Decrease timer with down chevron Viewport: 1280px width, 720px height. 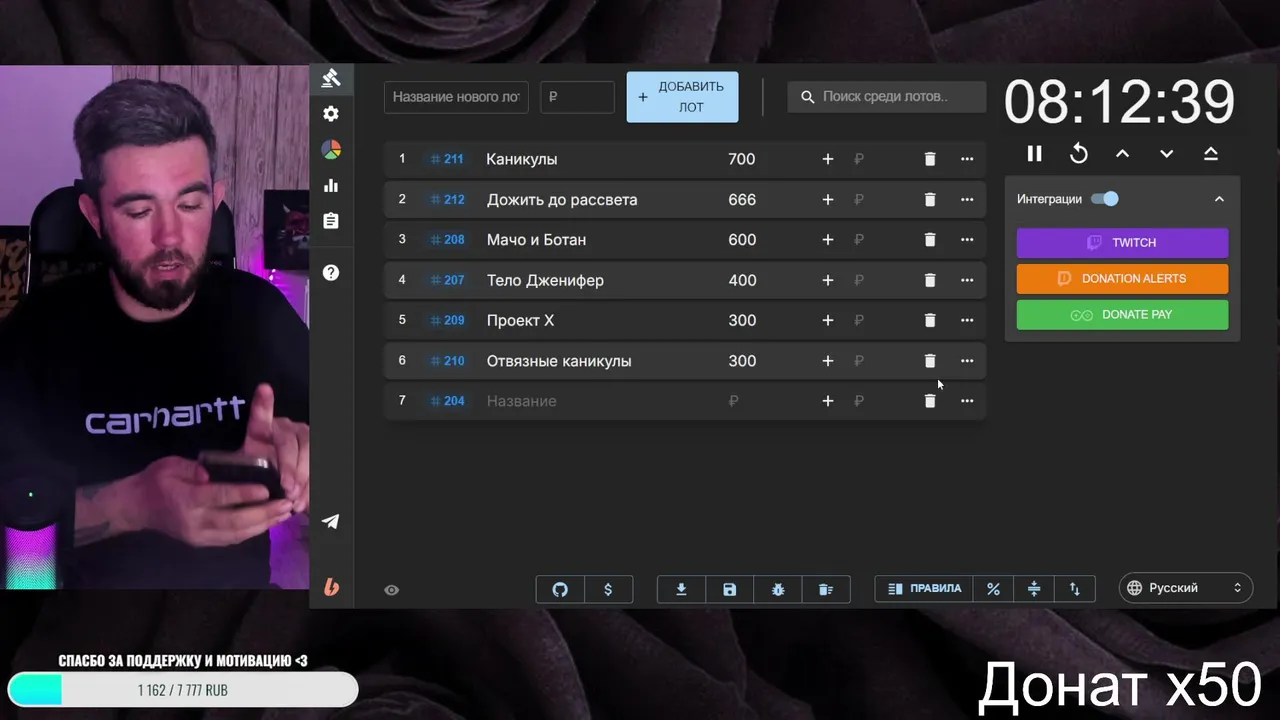[x=1167, y=153]
